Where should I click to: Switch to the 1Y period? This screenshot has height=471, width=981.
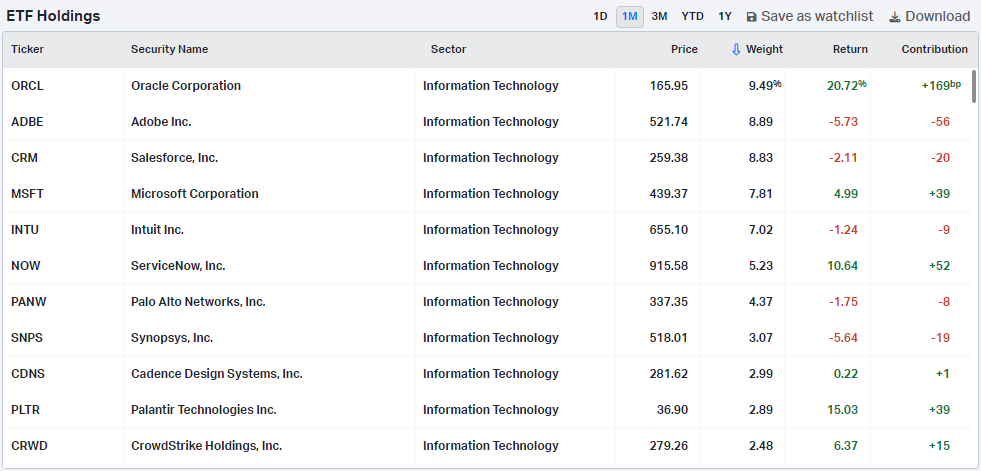click(724, 17)
